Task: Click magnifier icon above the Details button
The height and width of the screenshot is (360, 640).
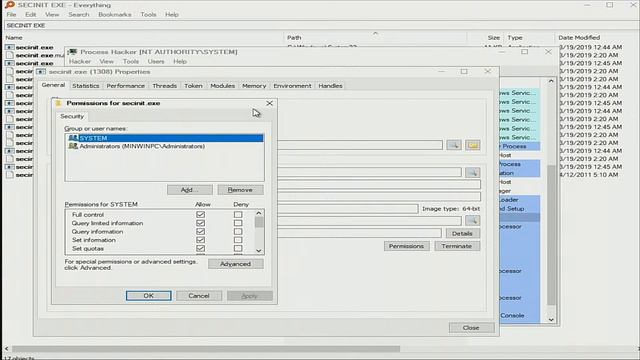Action: click(472, 220)
